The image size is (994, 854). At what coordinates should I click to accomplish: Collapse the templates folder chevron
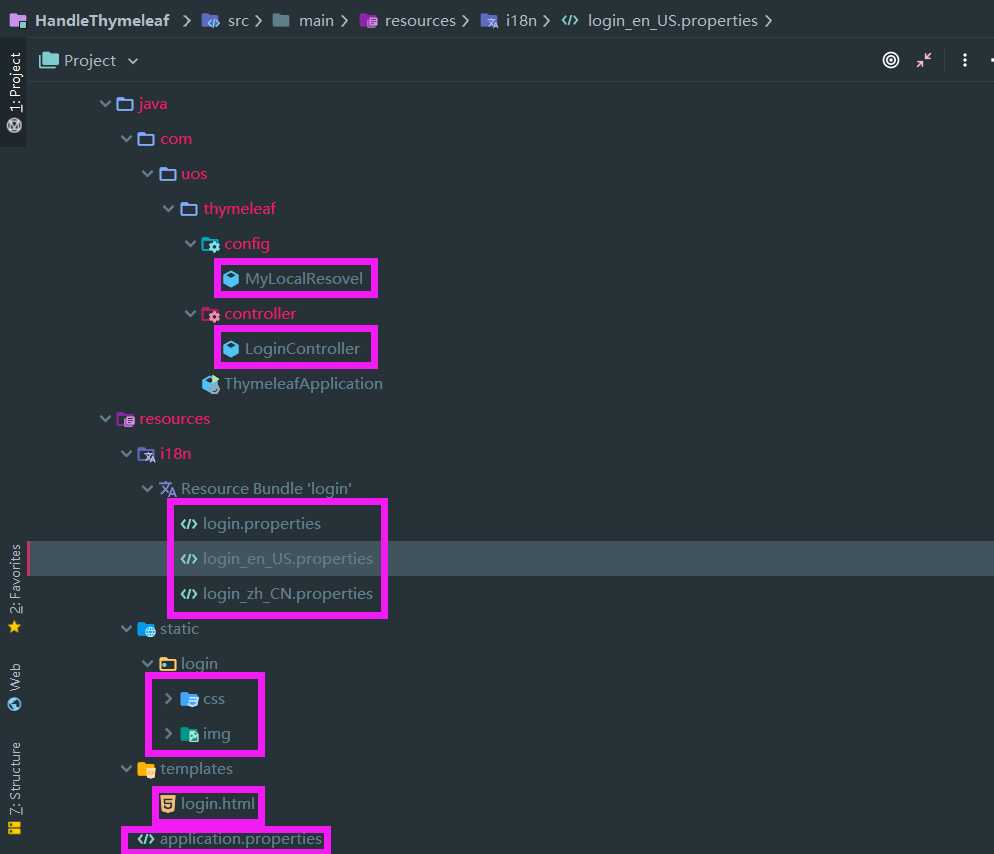[x=126, y=768]
